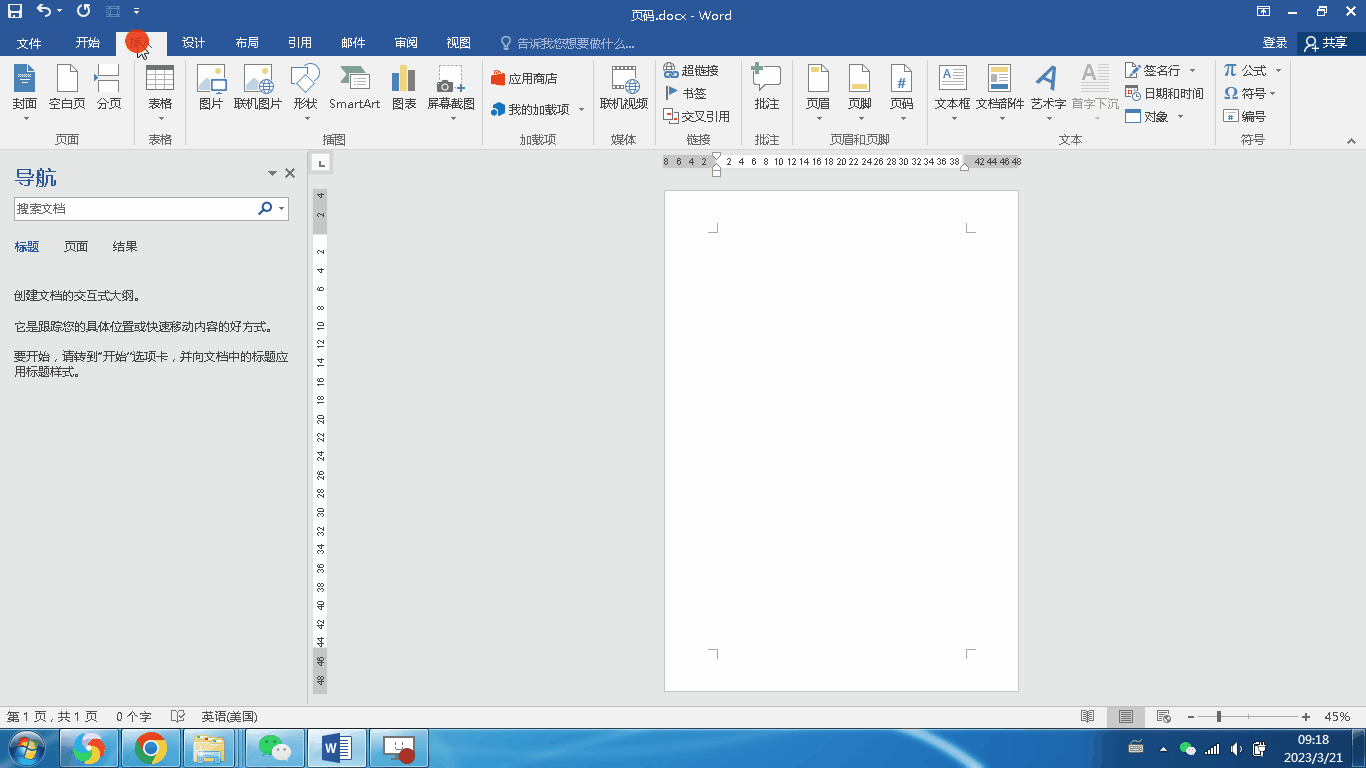This screenshot has height=768, width=1366.
Task: Close the Navigation (导航) pane
Action: point(290,173)
